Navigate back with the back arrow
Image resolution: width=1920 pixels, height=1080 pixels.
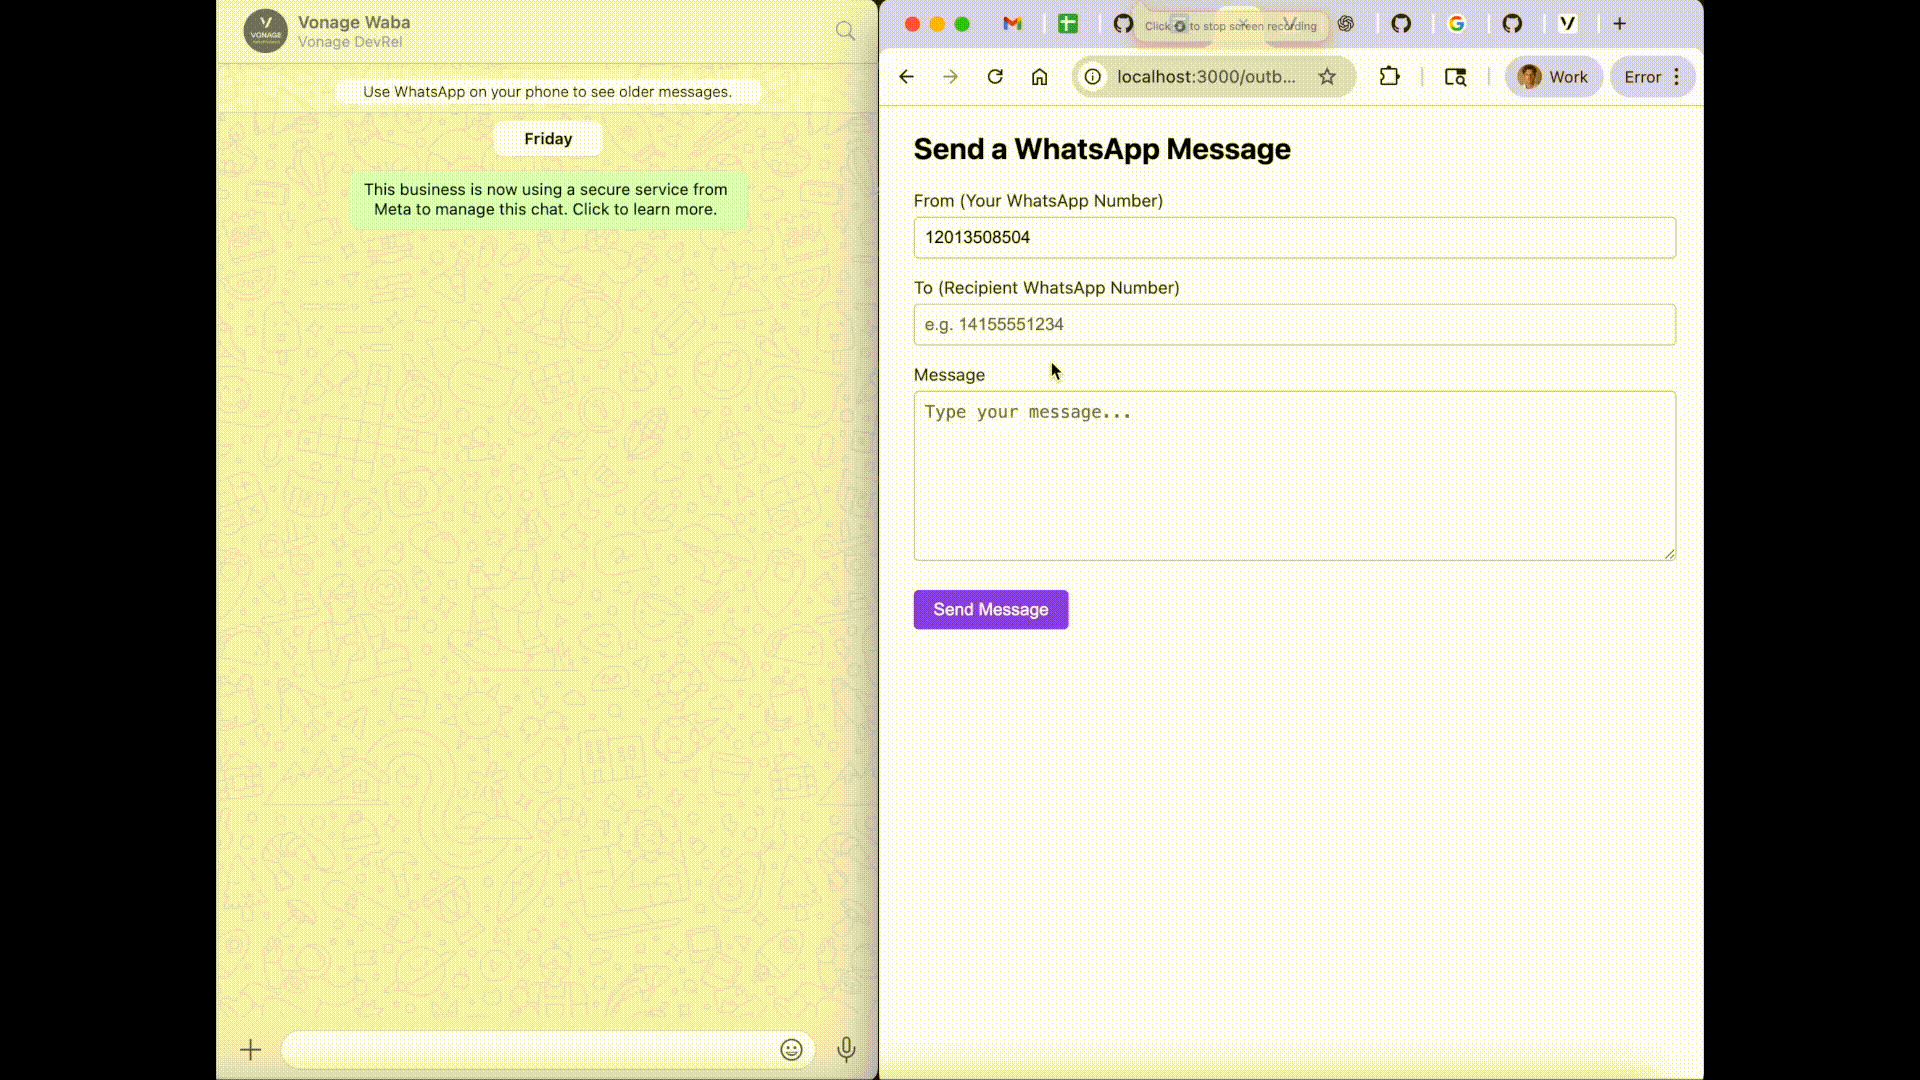pos(906,76)
